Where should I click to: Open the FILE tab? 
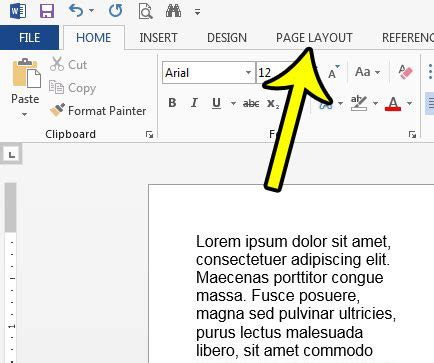[x=29, y=37]
